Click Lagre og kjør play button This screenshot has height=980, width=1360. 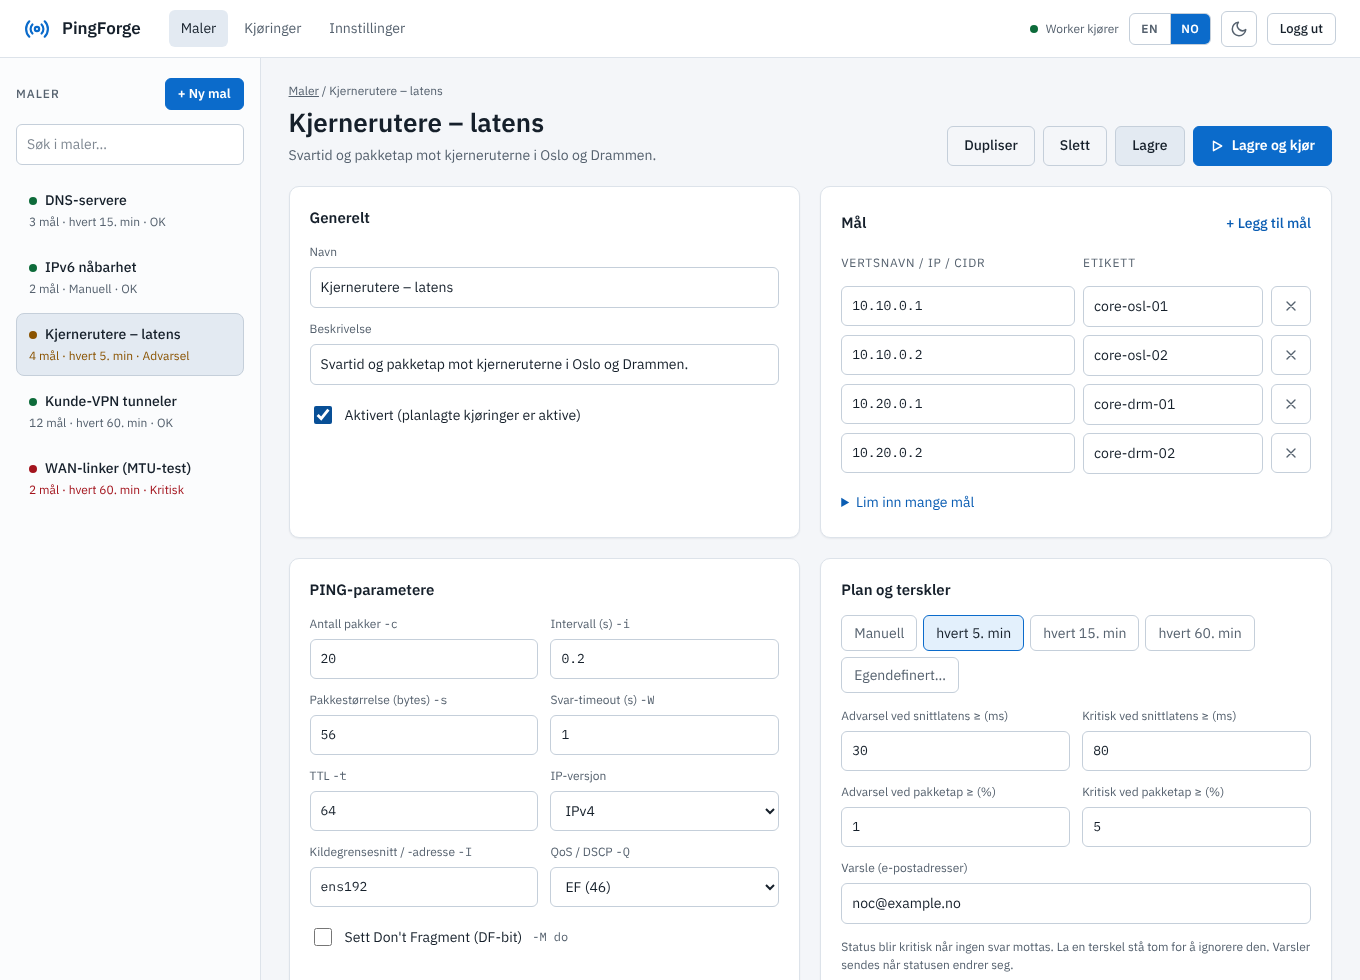click(1262, 146)
